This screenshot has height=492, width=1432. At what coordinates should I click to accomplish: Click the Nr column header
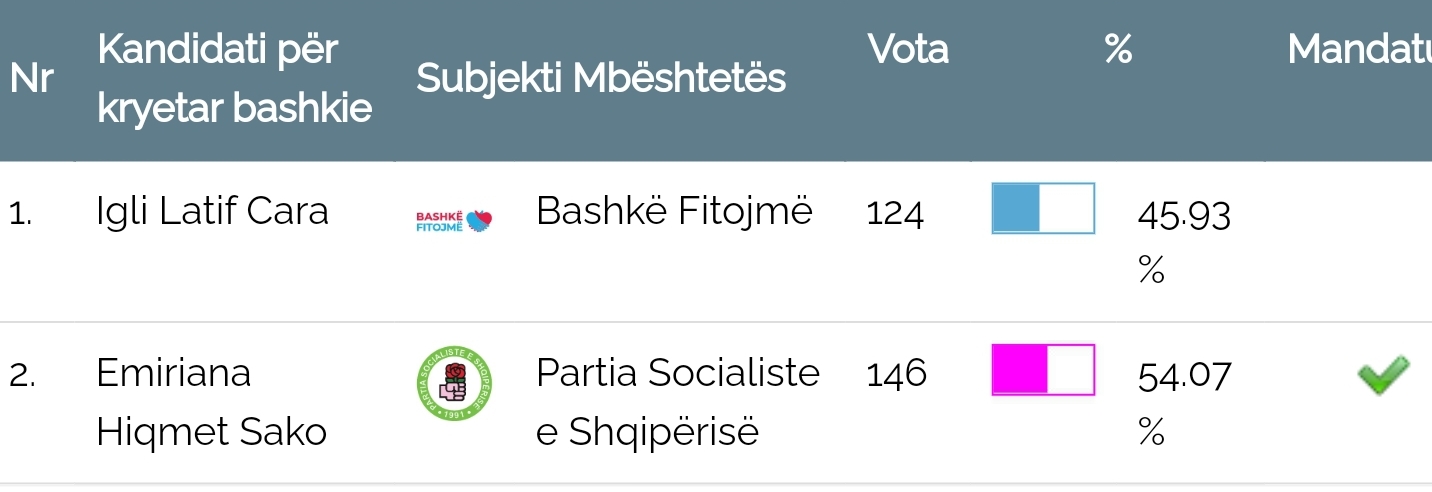30,79
